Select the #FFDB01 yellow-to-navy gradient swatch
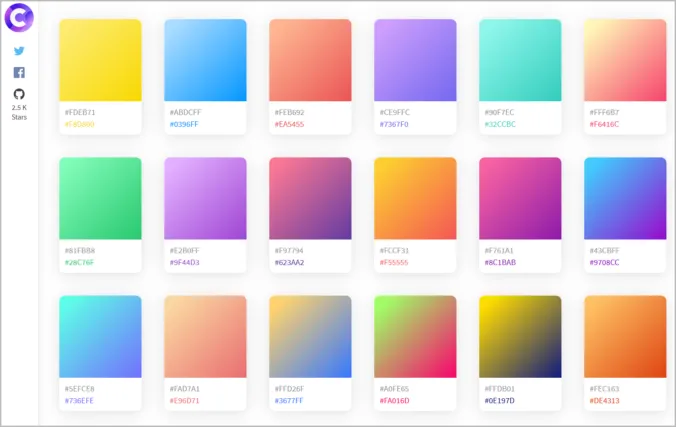 pyautogui.click(x=520, y=336)
